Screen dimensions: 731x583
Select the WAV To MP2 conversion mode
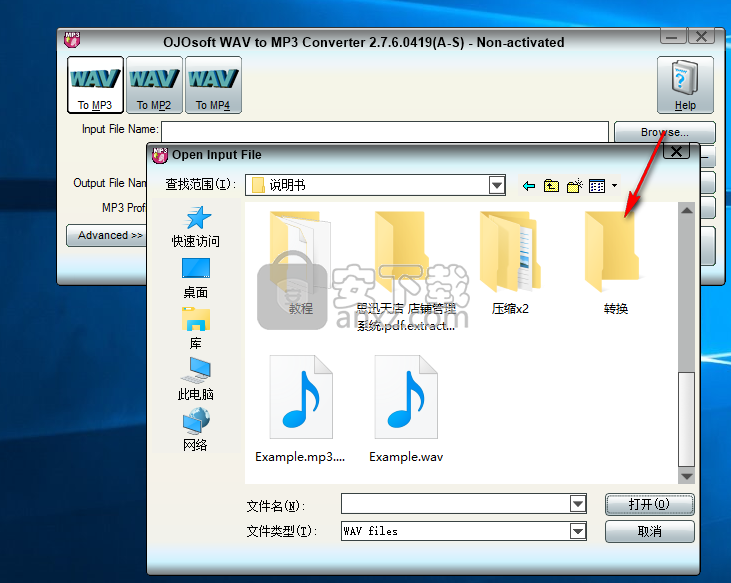coord(154,85)
